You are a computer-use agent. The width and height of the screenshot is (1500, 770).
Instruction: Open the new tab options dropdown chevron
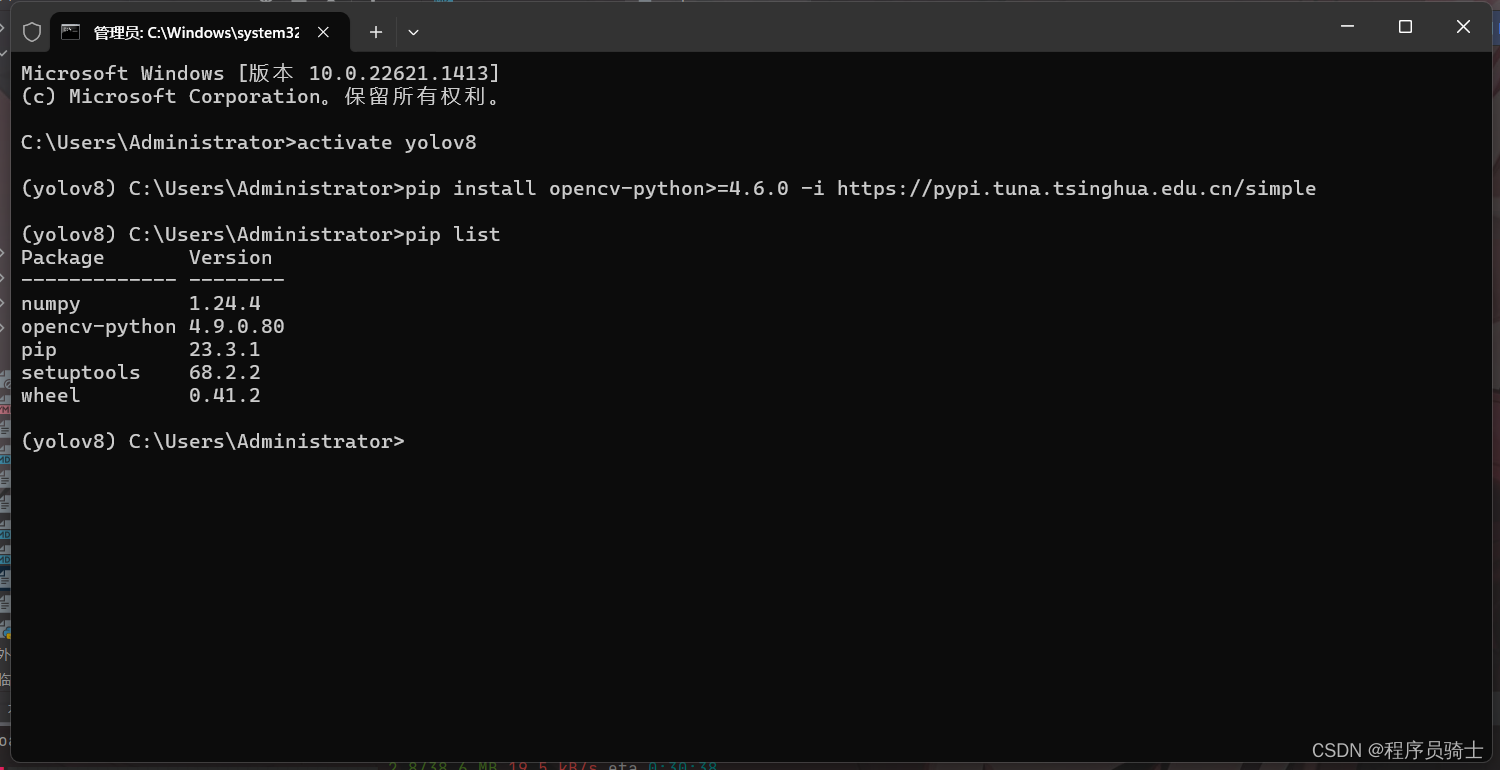click(x=413, y=31)
